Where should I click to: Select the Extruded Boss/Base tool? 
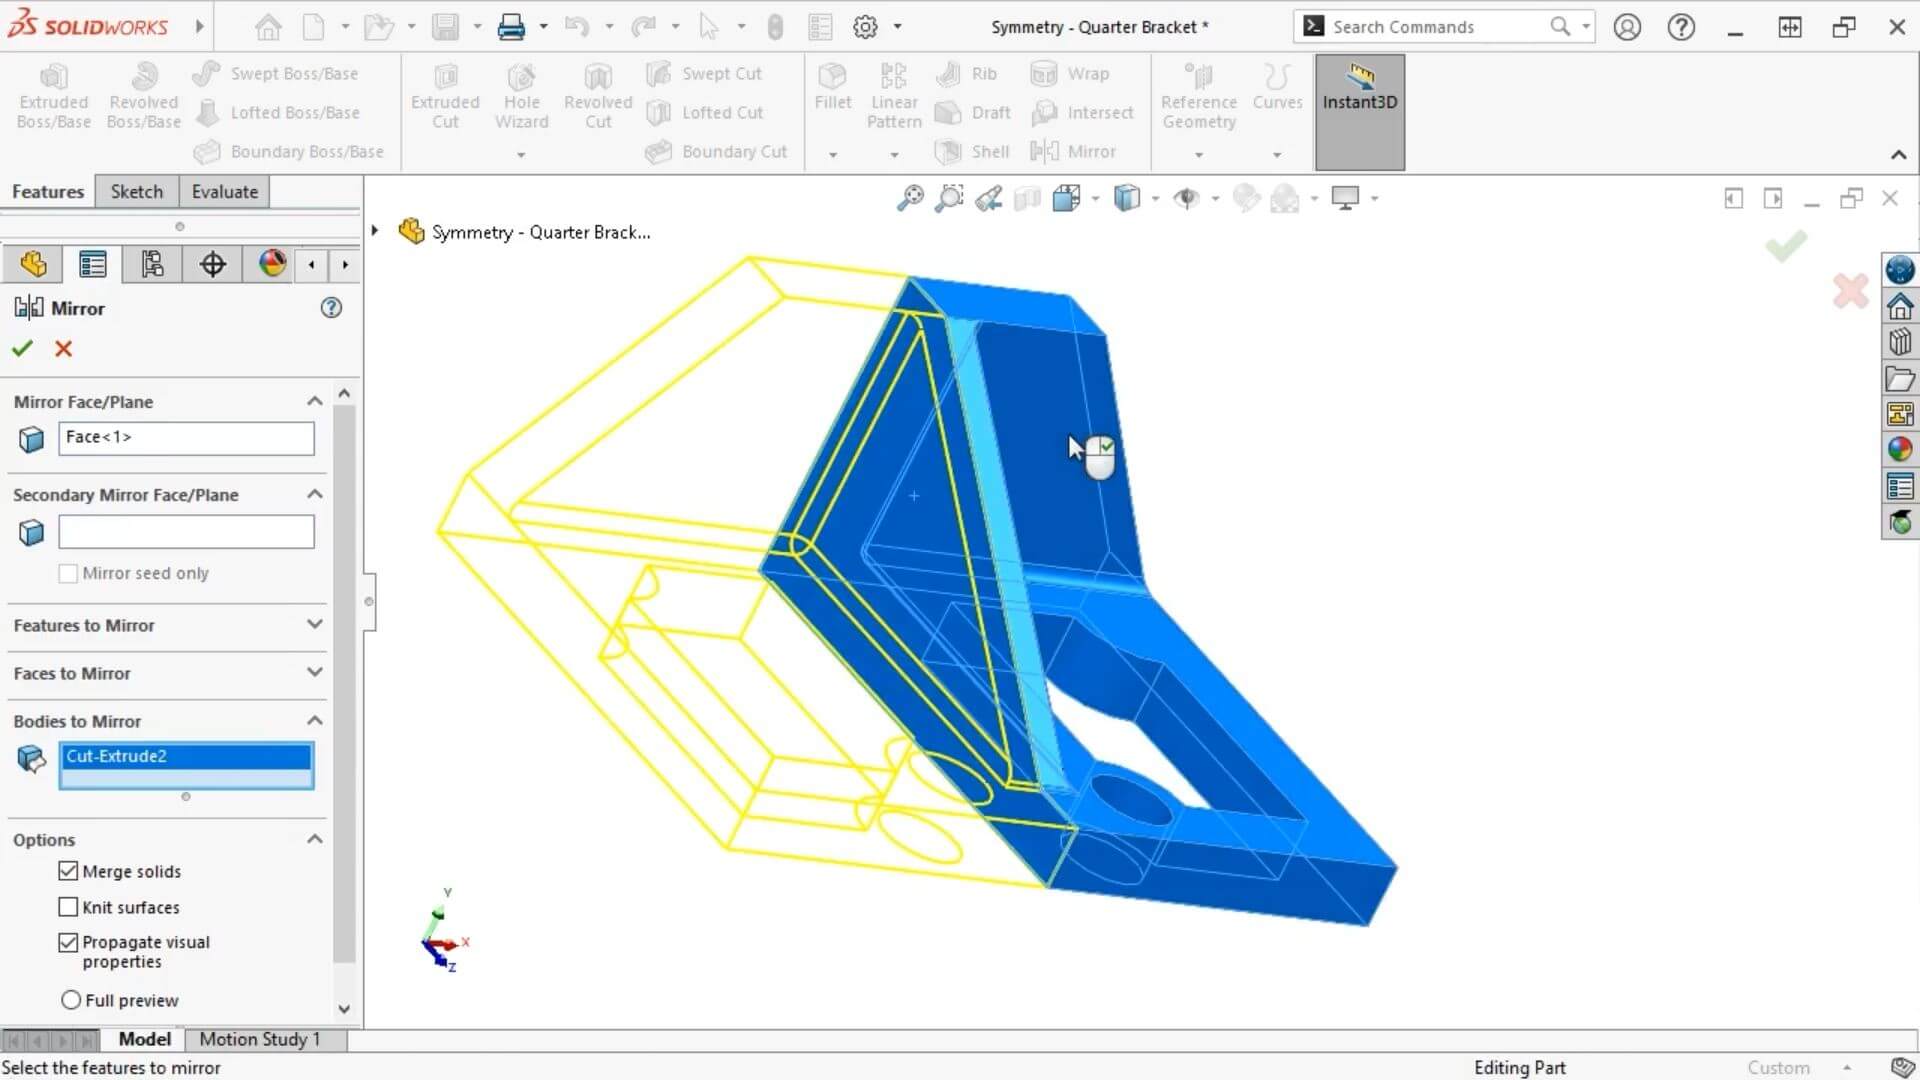pos(53,95)
